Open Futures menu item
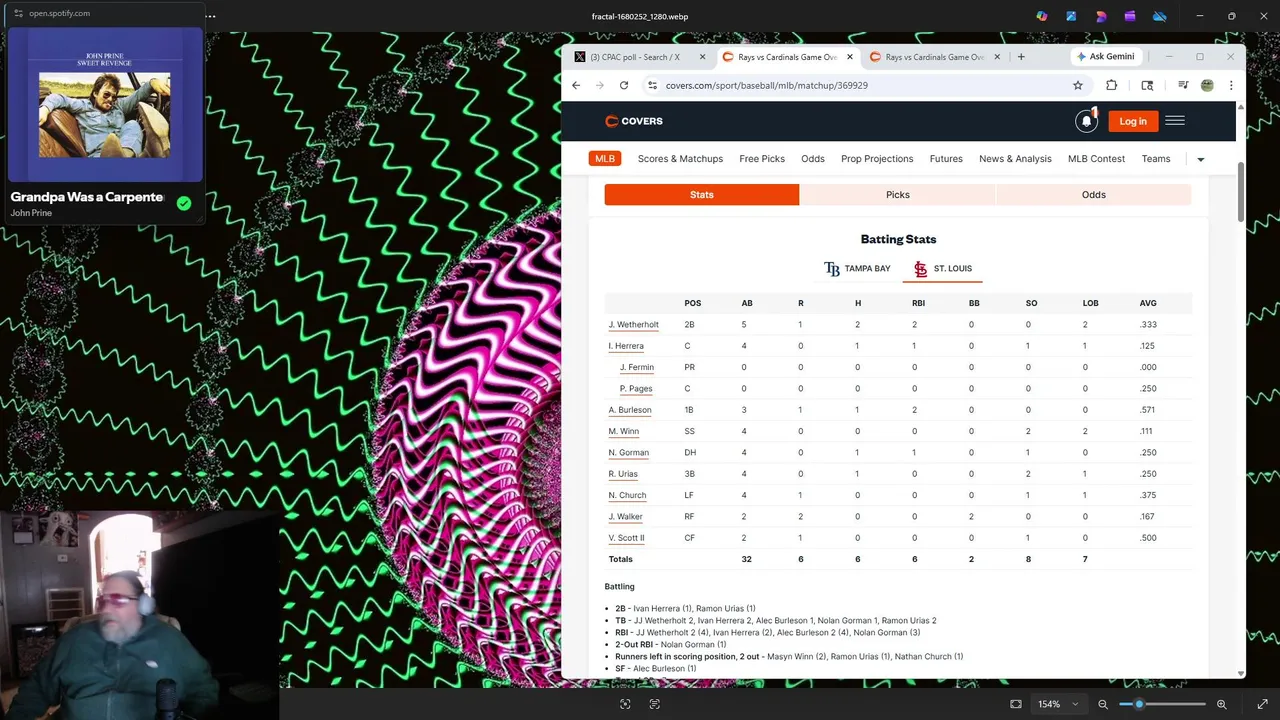1280x720 pixels. click(x=946, y=159)
